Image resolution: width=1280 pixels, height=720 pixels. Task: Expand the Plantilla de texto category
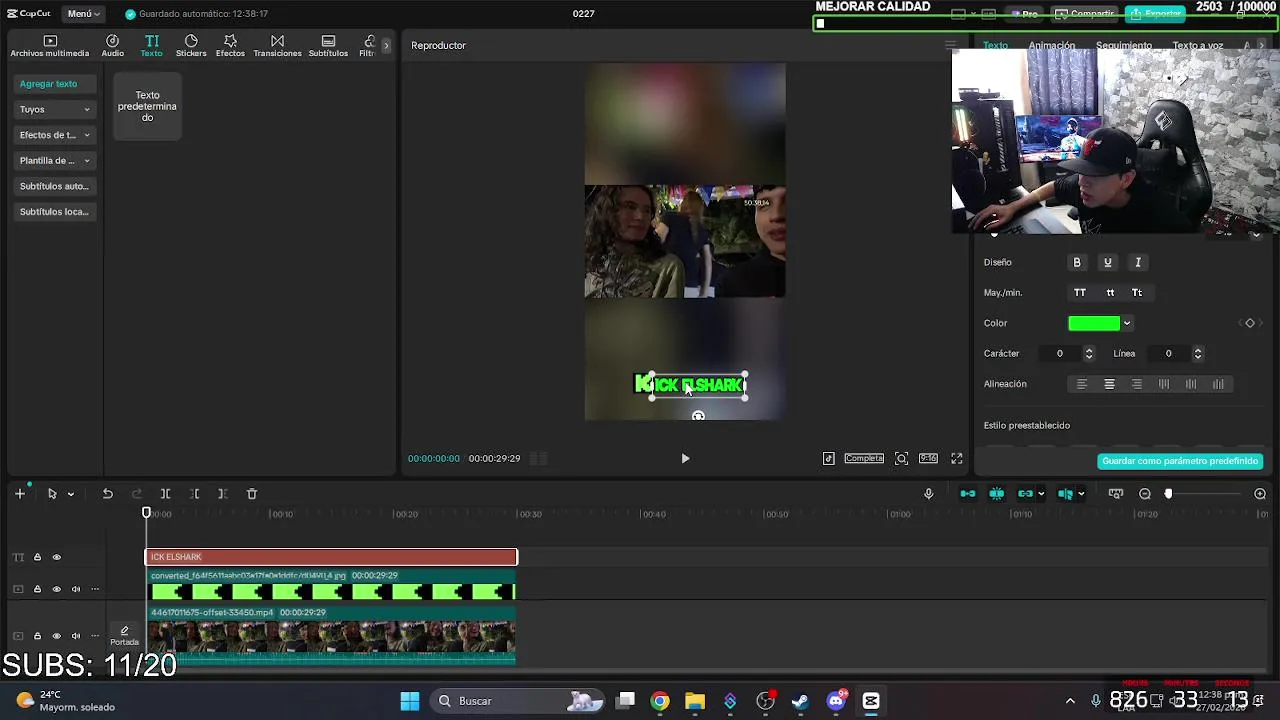coord(55,160)
